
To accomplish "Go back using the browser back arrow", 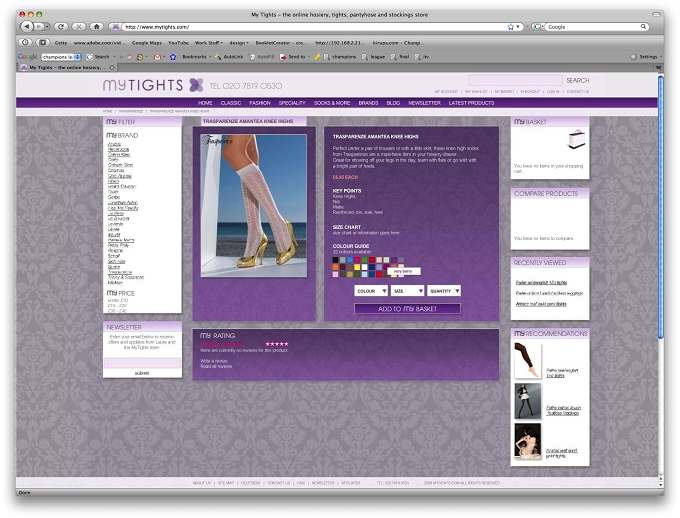I will pyautogui.click(x=27, y=27).
